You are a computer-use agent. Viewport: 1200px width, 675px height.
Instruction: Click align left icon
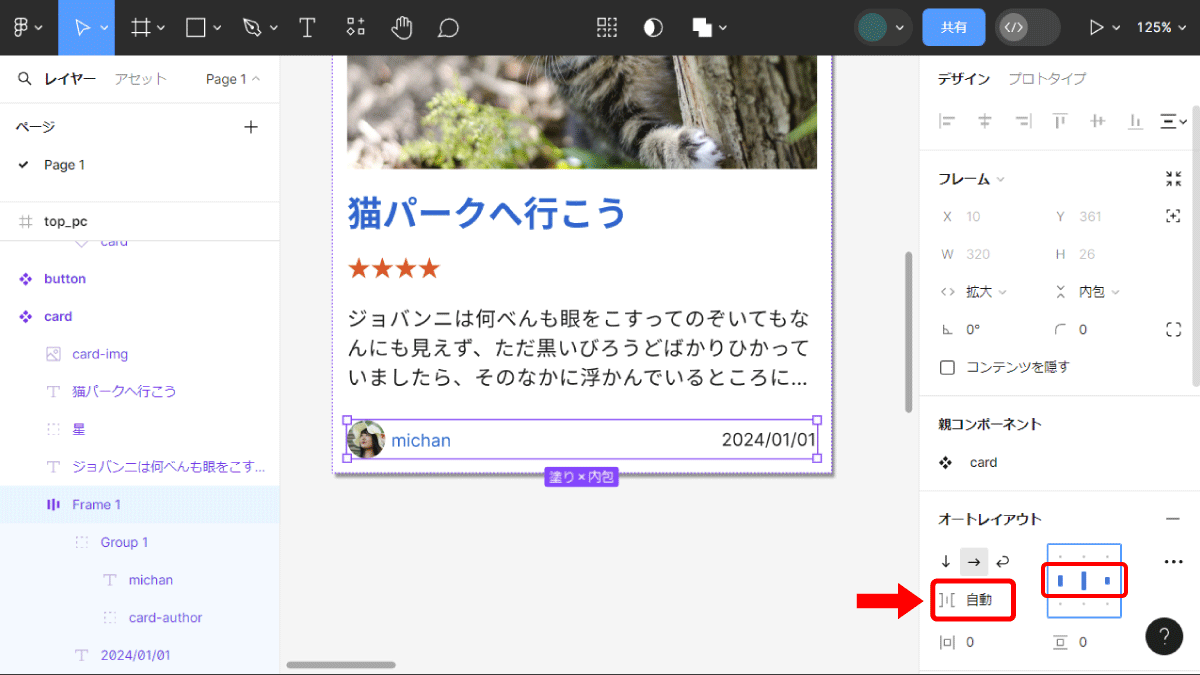click(x=947, y=121)
